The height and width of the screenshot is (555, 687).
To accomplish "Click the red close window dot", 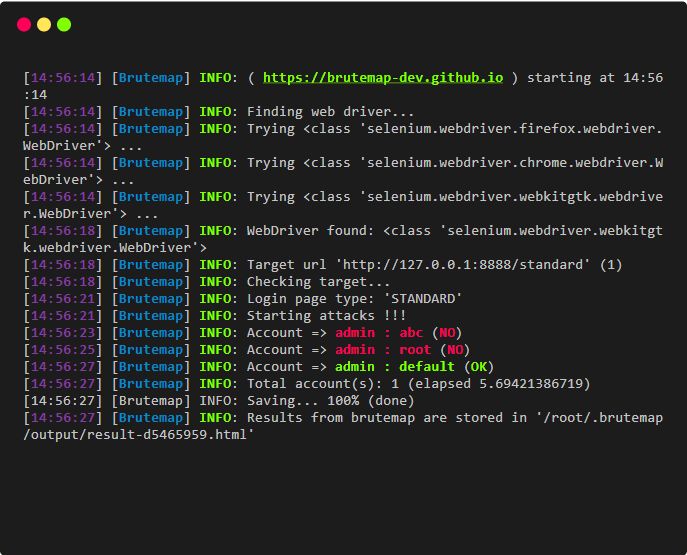I will click(24, 24).
